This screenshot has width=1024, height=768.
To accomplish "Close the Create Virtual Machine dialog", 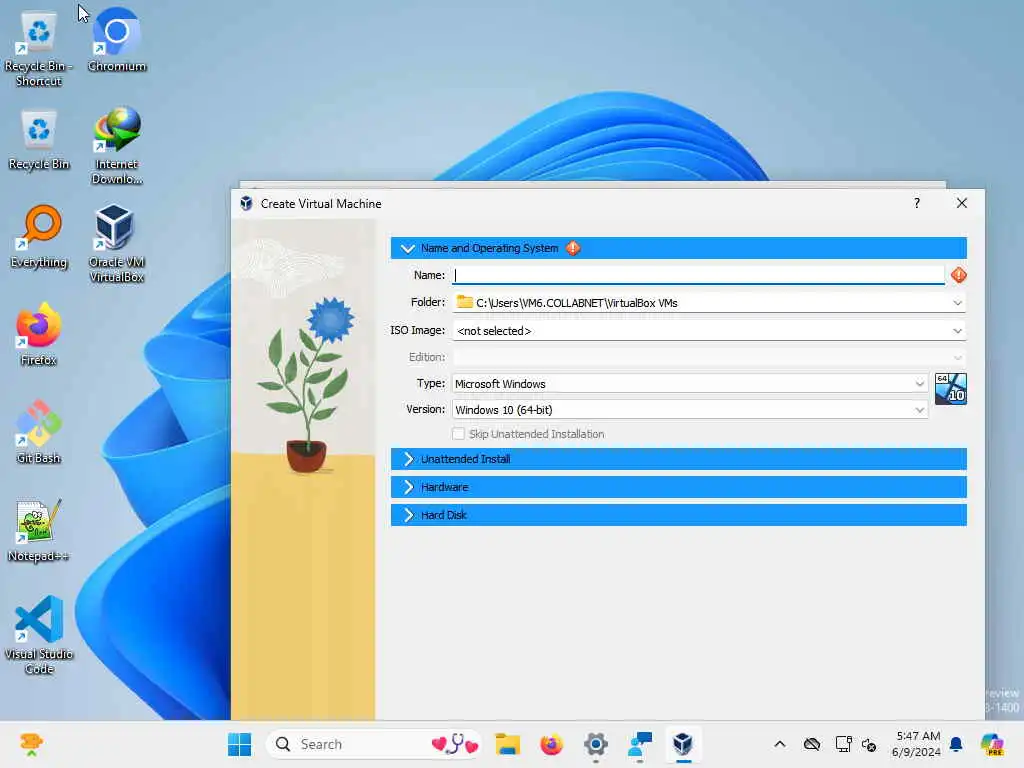I will pyautogui.click(x=961, y=203).
